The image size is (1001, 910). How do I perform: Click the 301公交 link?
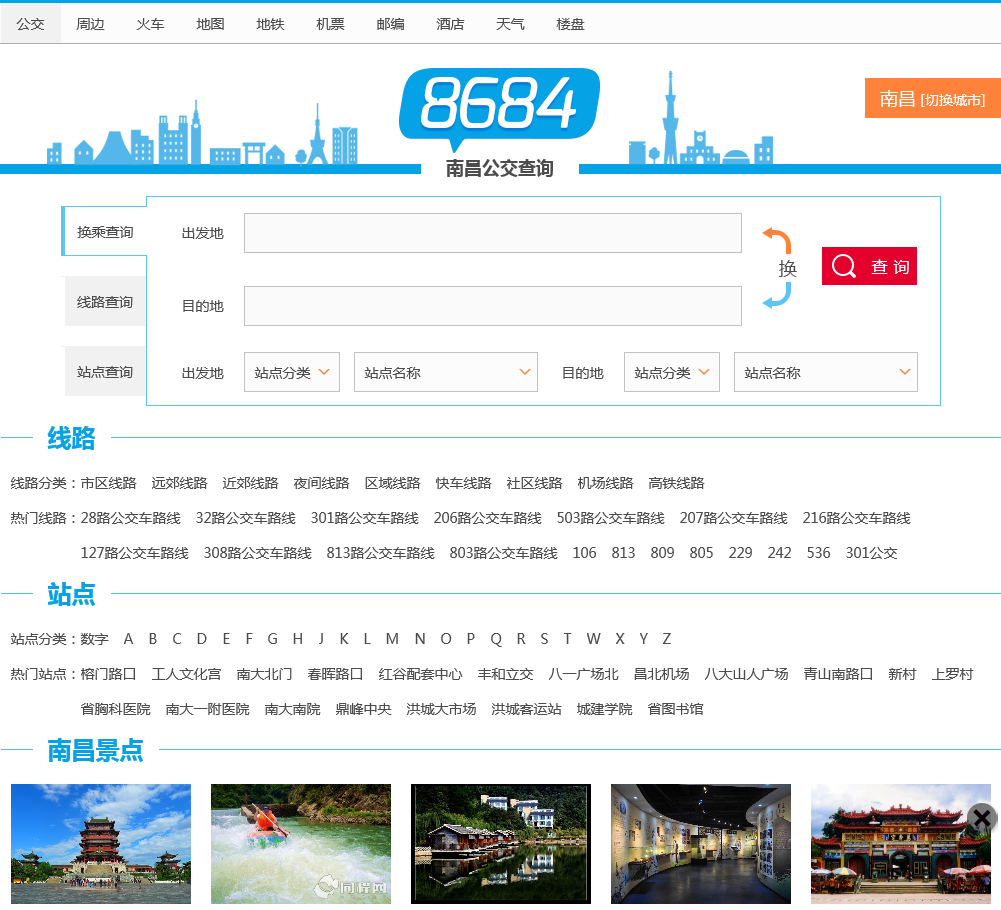tap(871, 553)
